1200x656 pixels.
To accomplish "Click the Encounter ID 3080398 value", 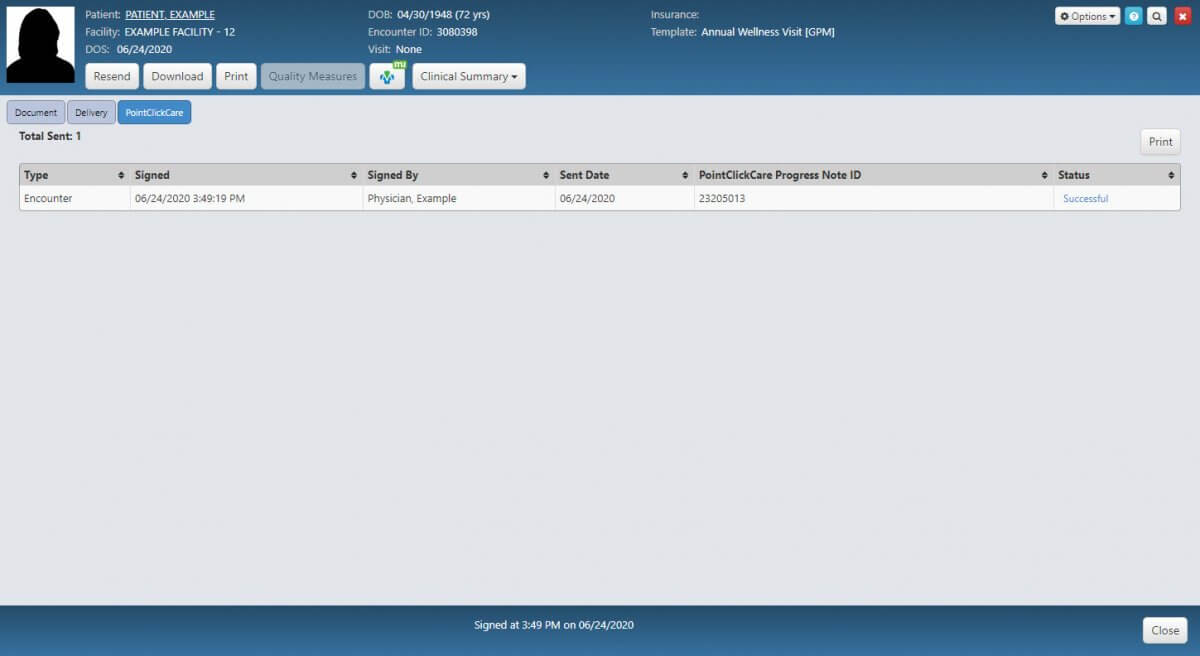I will tap(457, 32).
